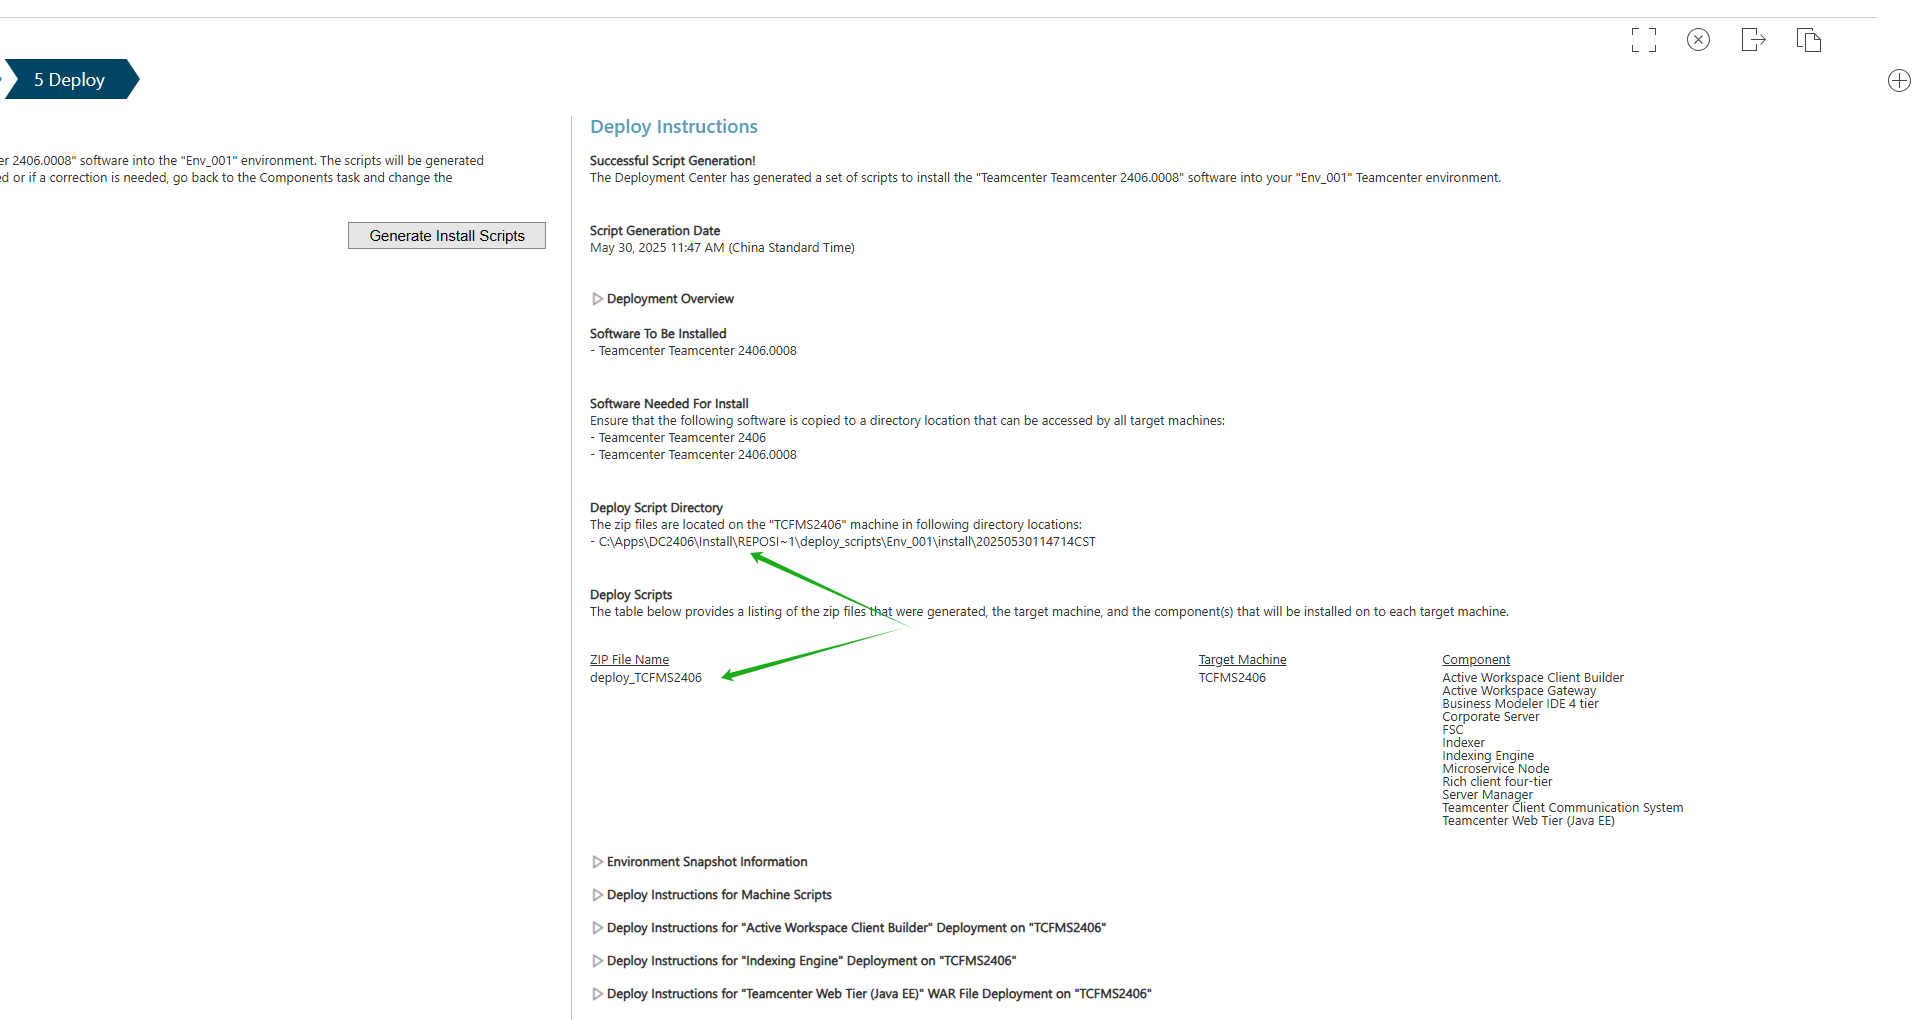Click Teamcenter Client Communication System component
1920x1020 pixels.
click(x=1563, y=808)
